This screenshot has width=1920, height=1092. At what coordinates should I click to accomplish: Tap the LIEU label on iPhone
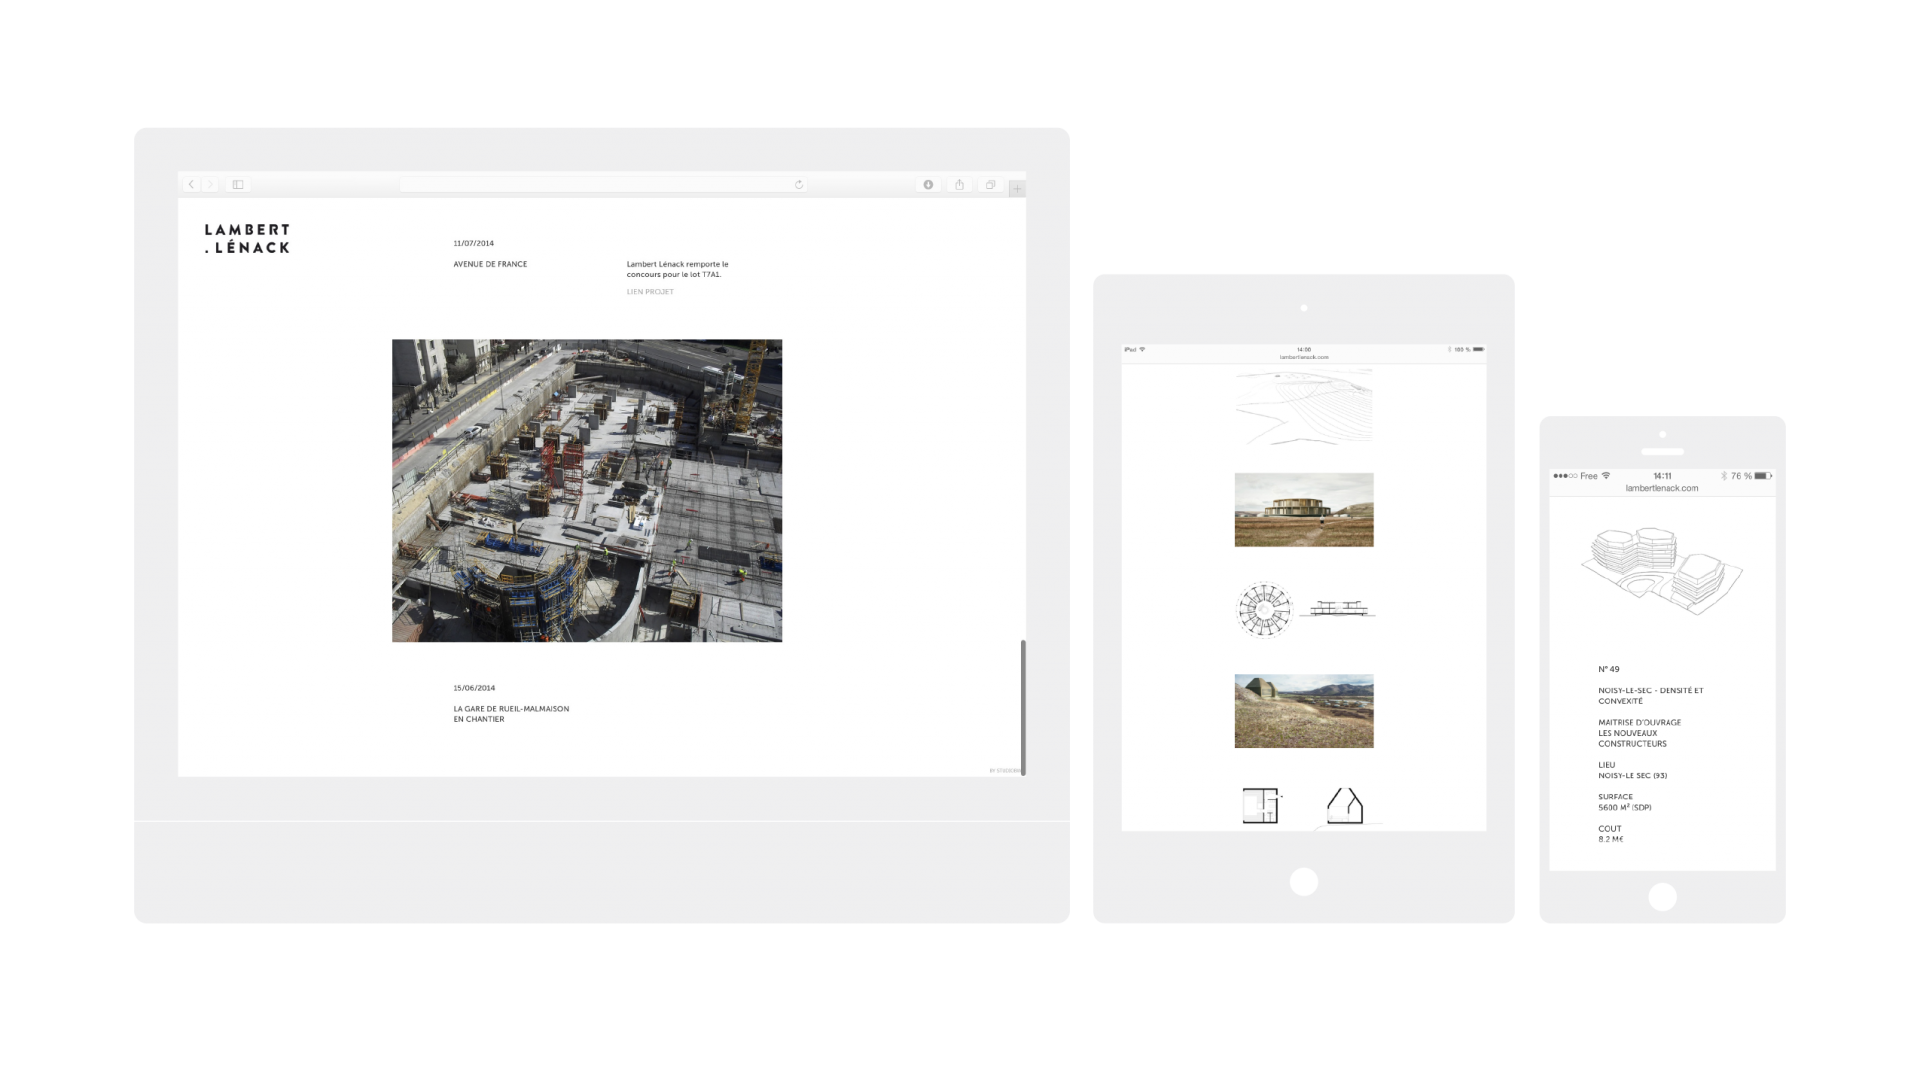click(x=1607, y=765)
